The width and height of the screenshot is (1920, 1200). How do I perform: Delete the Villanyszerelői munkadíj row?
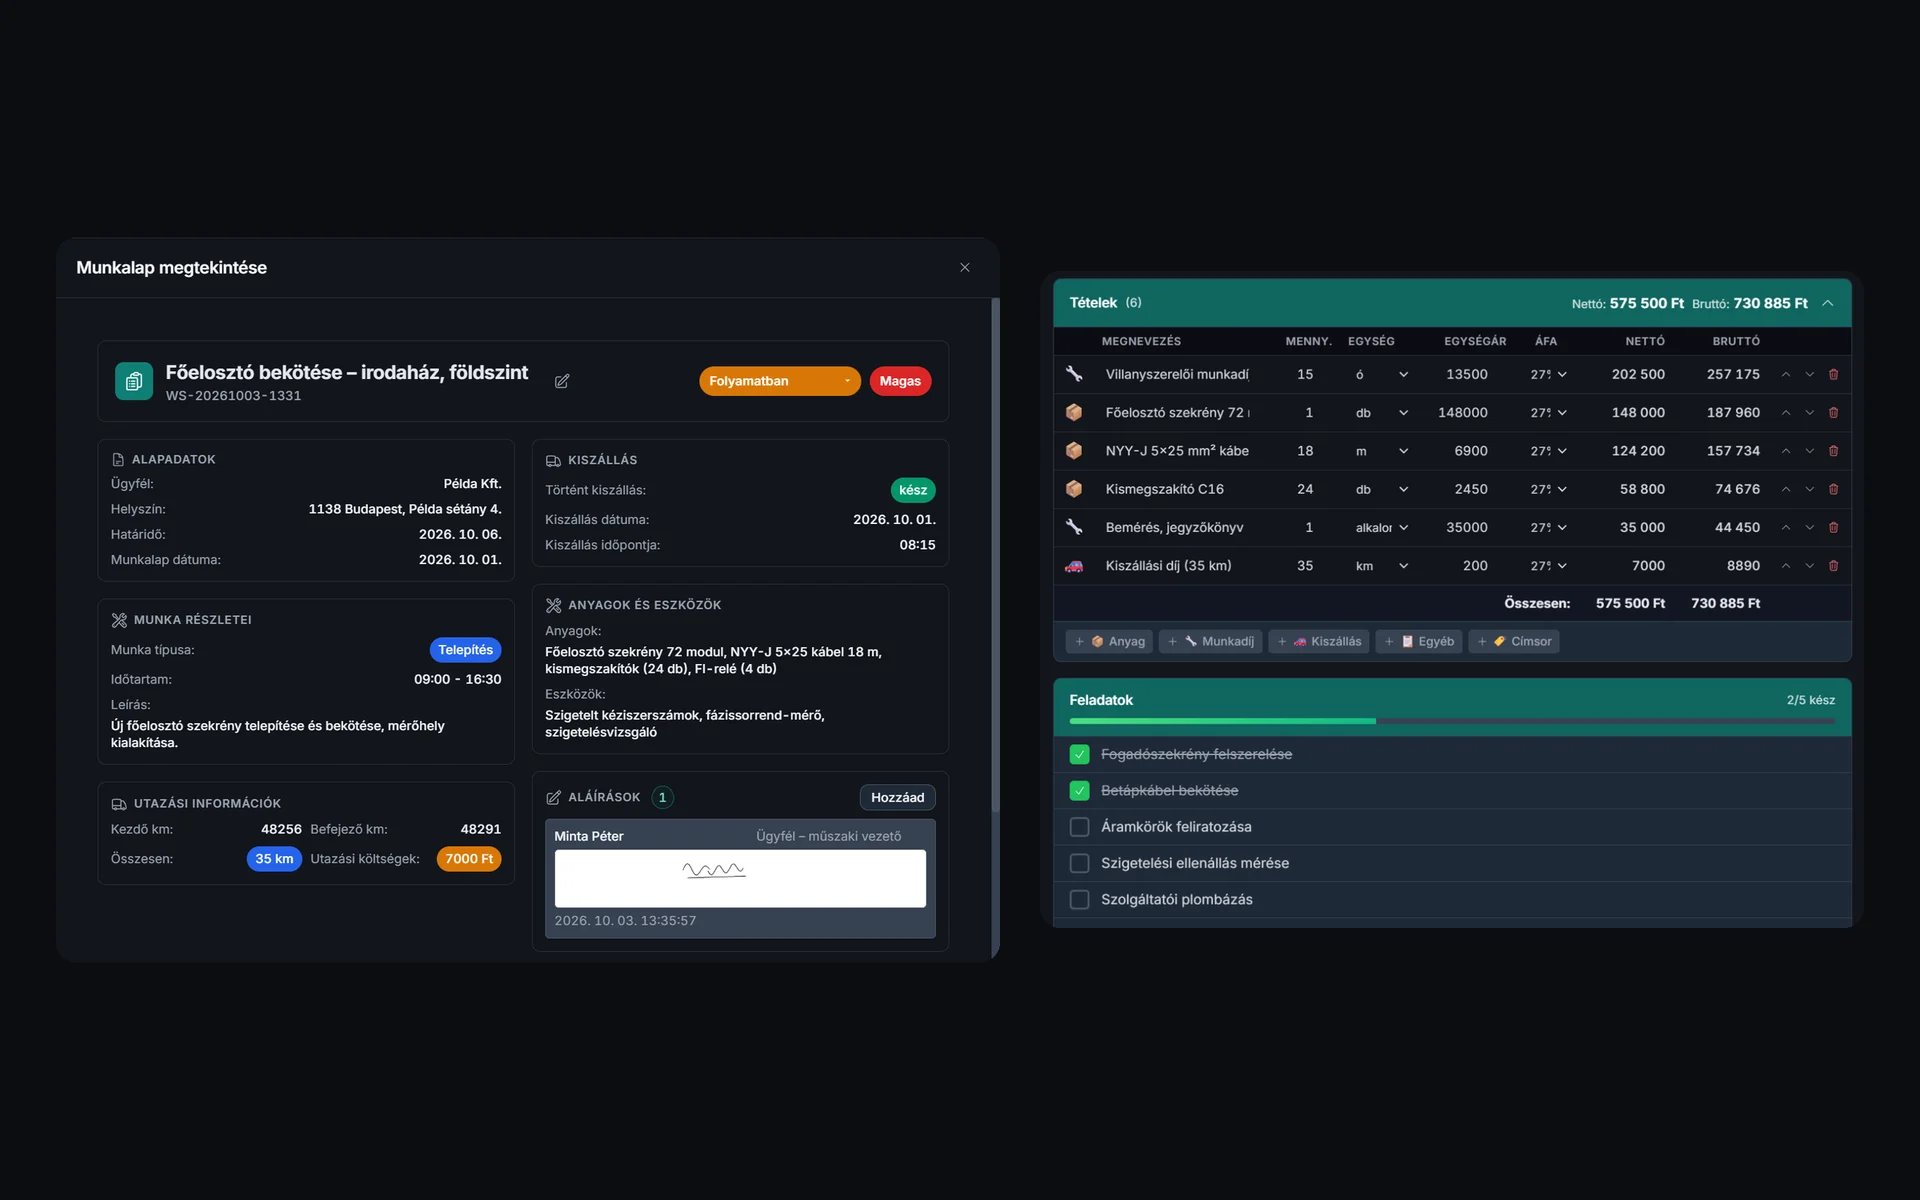tap(1833, 374)
